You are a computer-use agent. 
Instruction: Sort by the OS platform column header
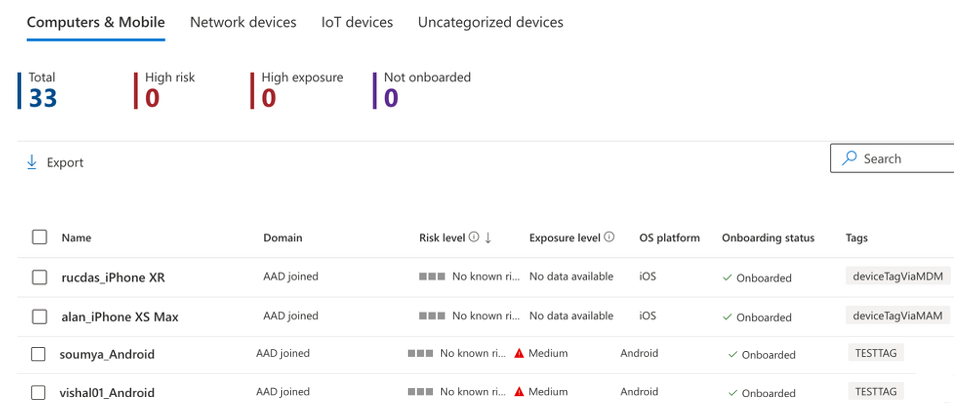[669, 238]
